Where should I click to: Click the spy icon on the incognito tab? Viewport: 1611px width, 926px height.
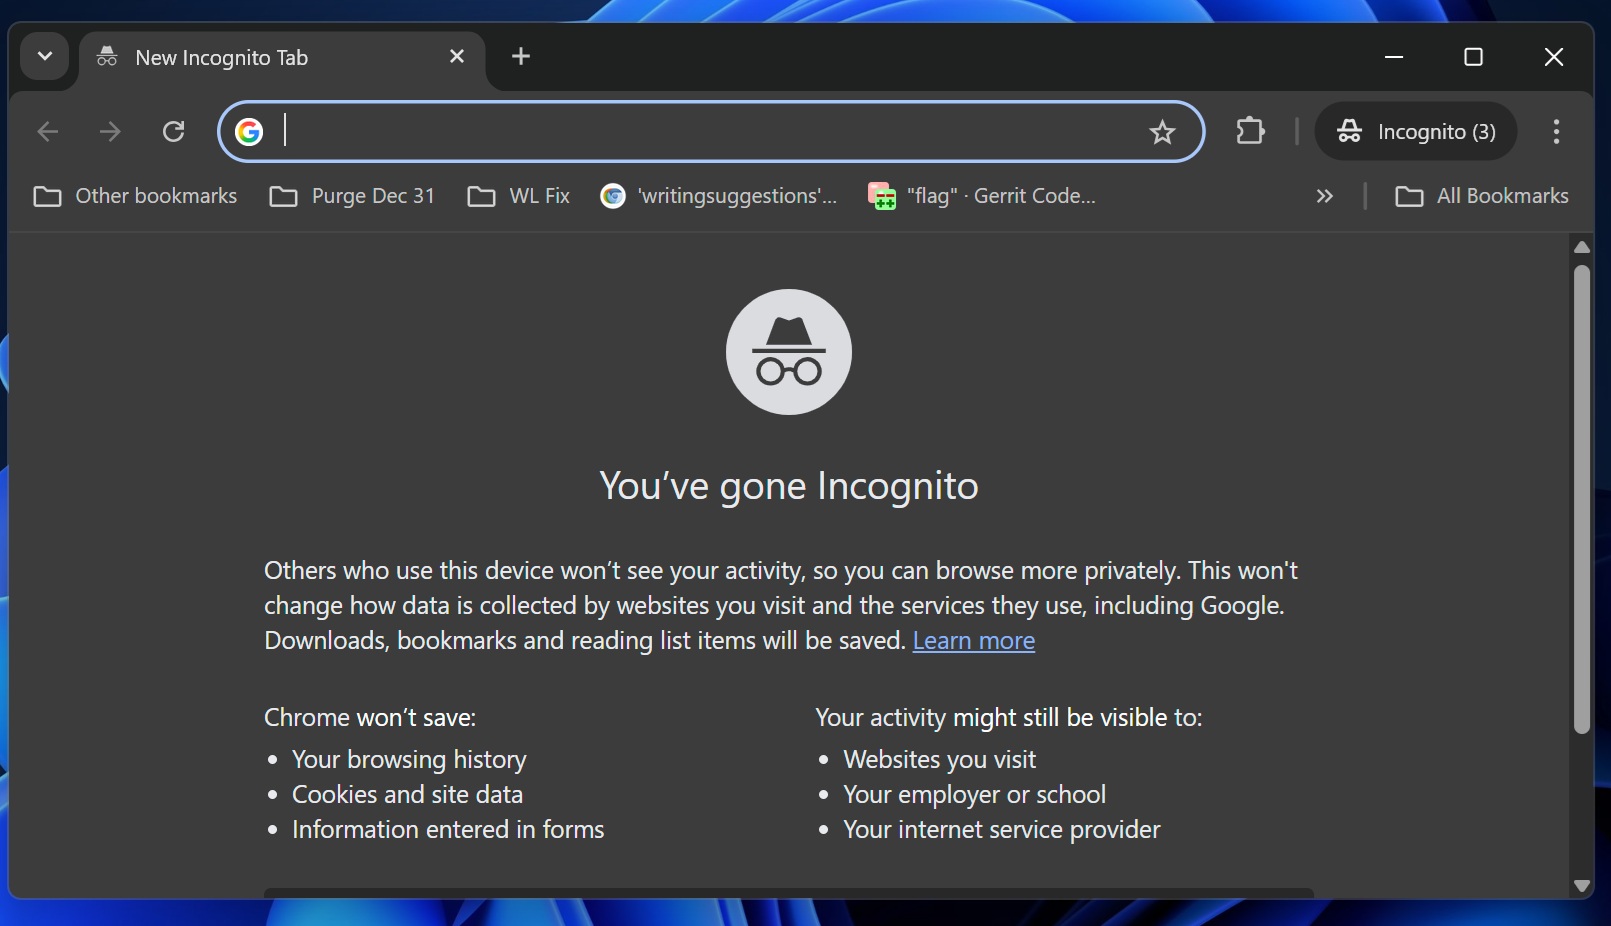(106, 57)
